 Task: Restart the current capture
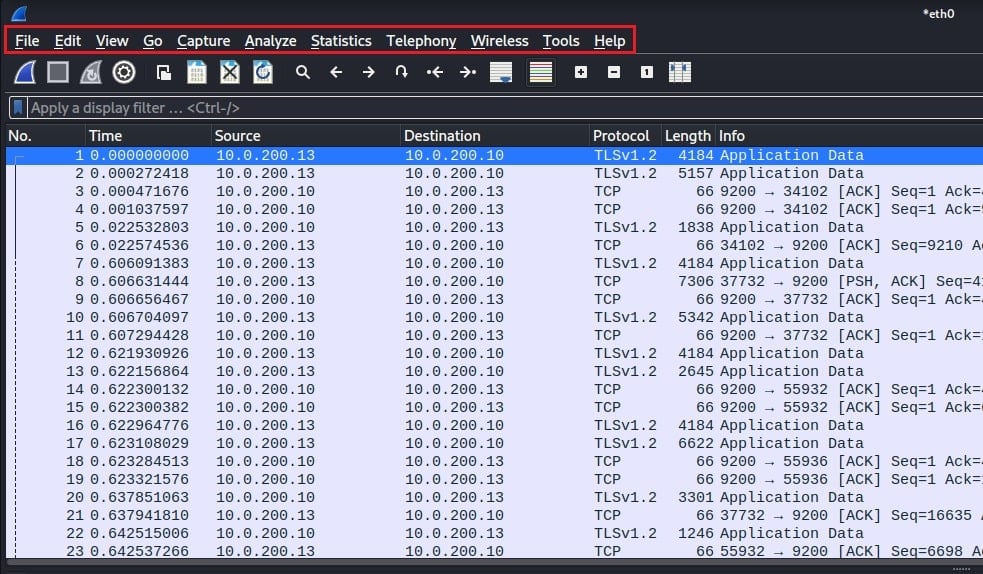tap(91, 73)
